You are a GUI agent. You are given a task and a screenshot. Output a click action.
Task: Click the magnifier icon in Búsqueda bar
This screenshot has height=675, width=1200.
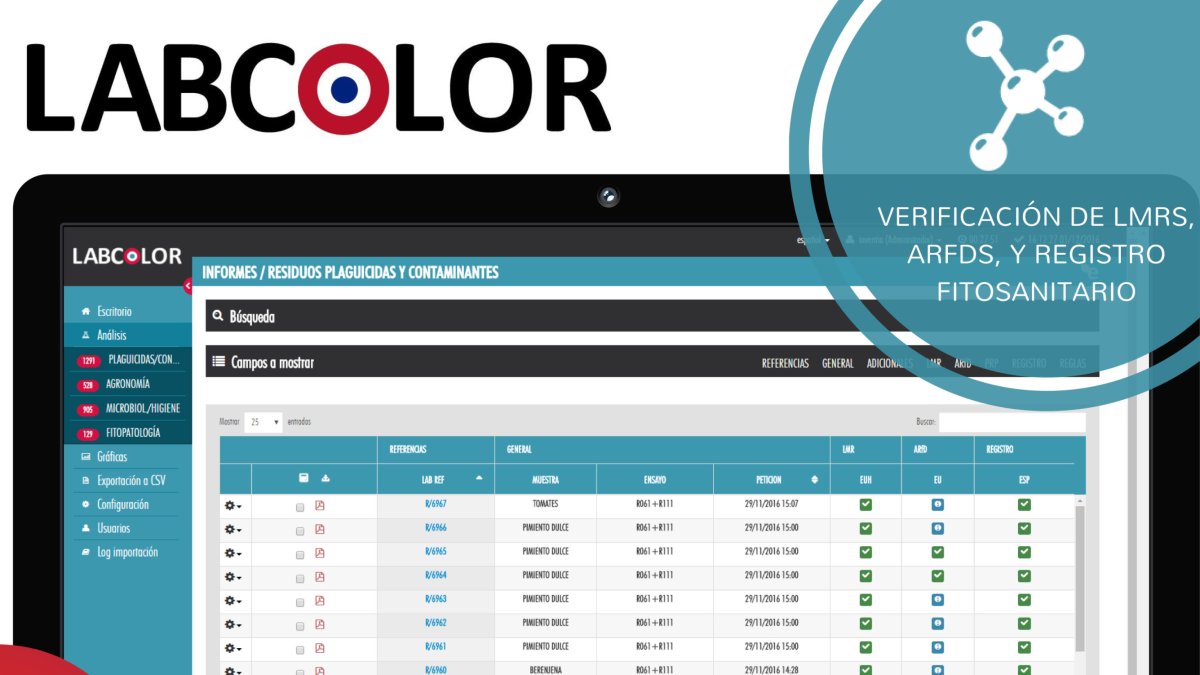[x=217, y=315]
